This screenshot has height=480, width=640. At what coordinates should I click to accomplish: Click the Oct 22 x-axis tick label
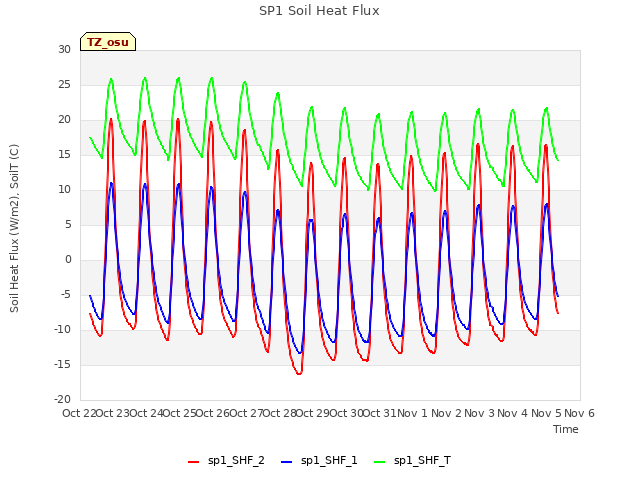click(x=79, y=413)
